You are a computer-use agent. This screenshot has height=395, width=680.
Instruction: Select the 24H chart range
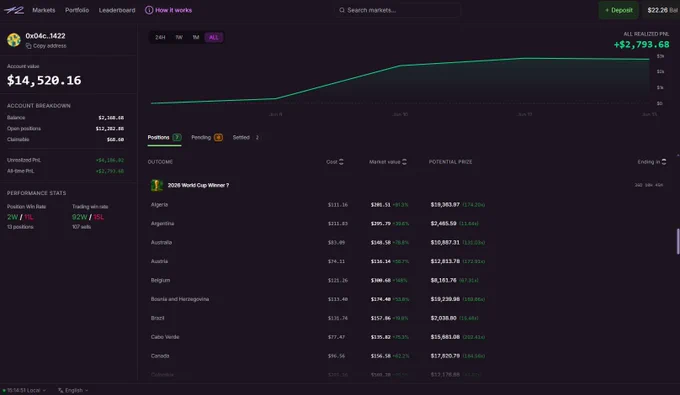coord(160,37)
